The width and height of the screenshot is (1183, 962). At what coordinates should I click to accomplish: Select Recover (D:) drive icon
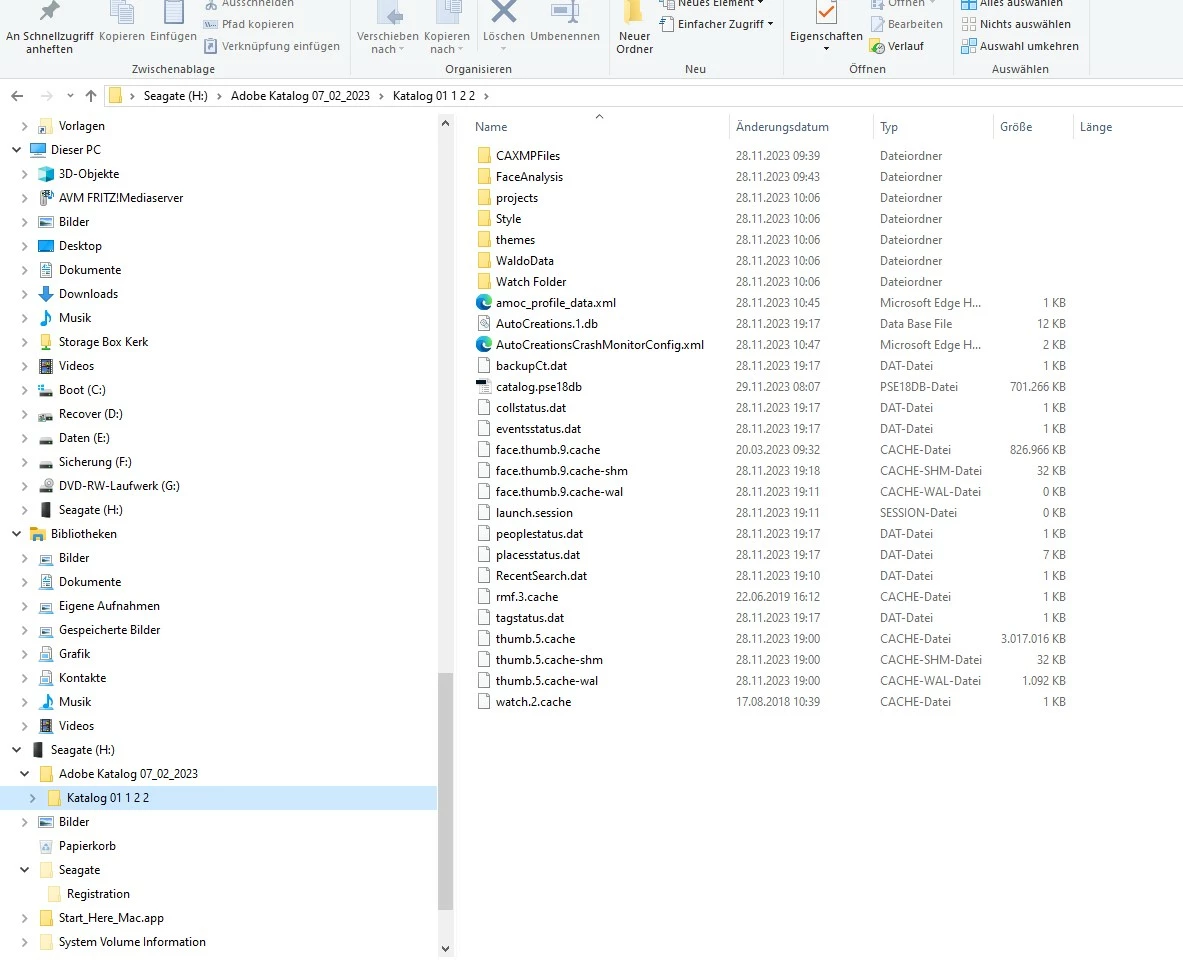(46, 414)
